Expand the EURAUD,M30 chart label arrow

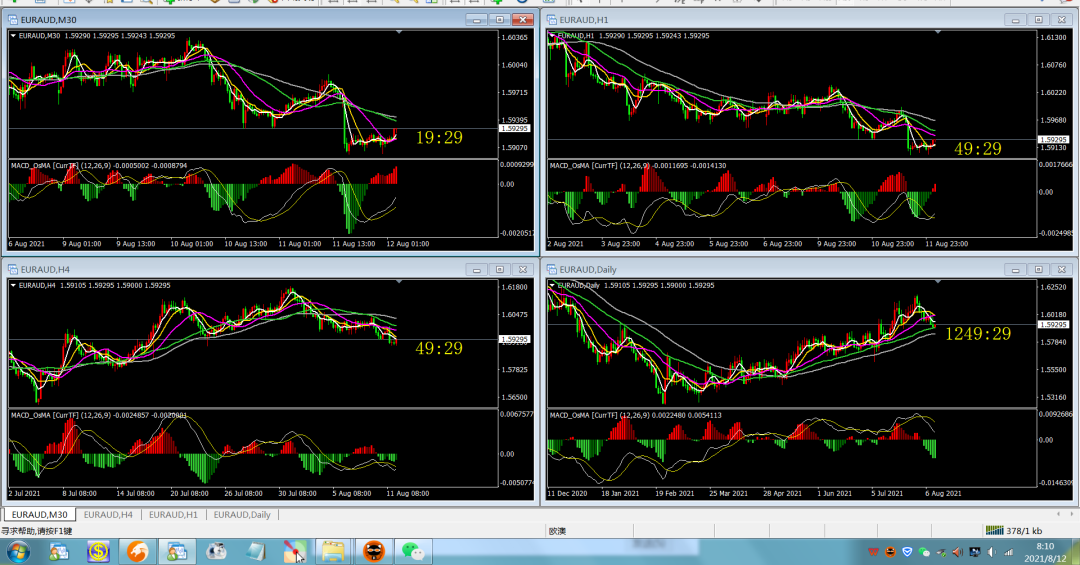pos(13,35)
